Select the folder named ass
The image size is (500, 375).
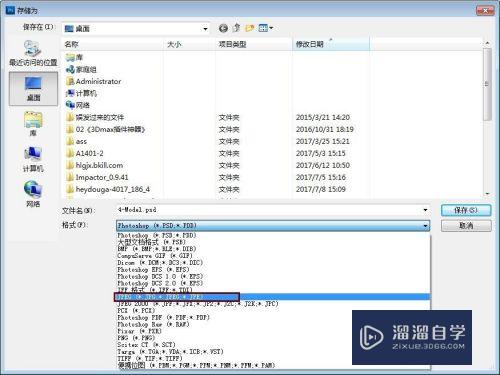[x=77, y=141]
